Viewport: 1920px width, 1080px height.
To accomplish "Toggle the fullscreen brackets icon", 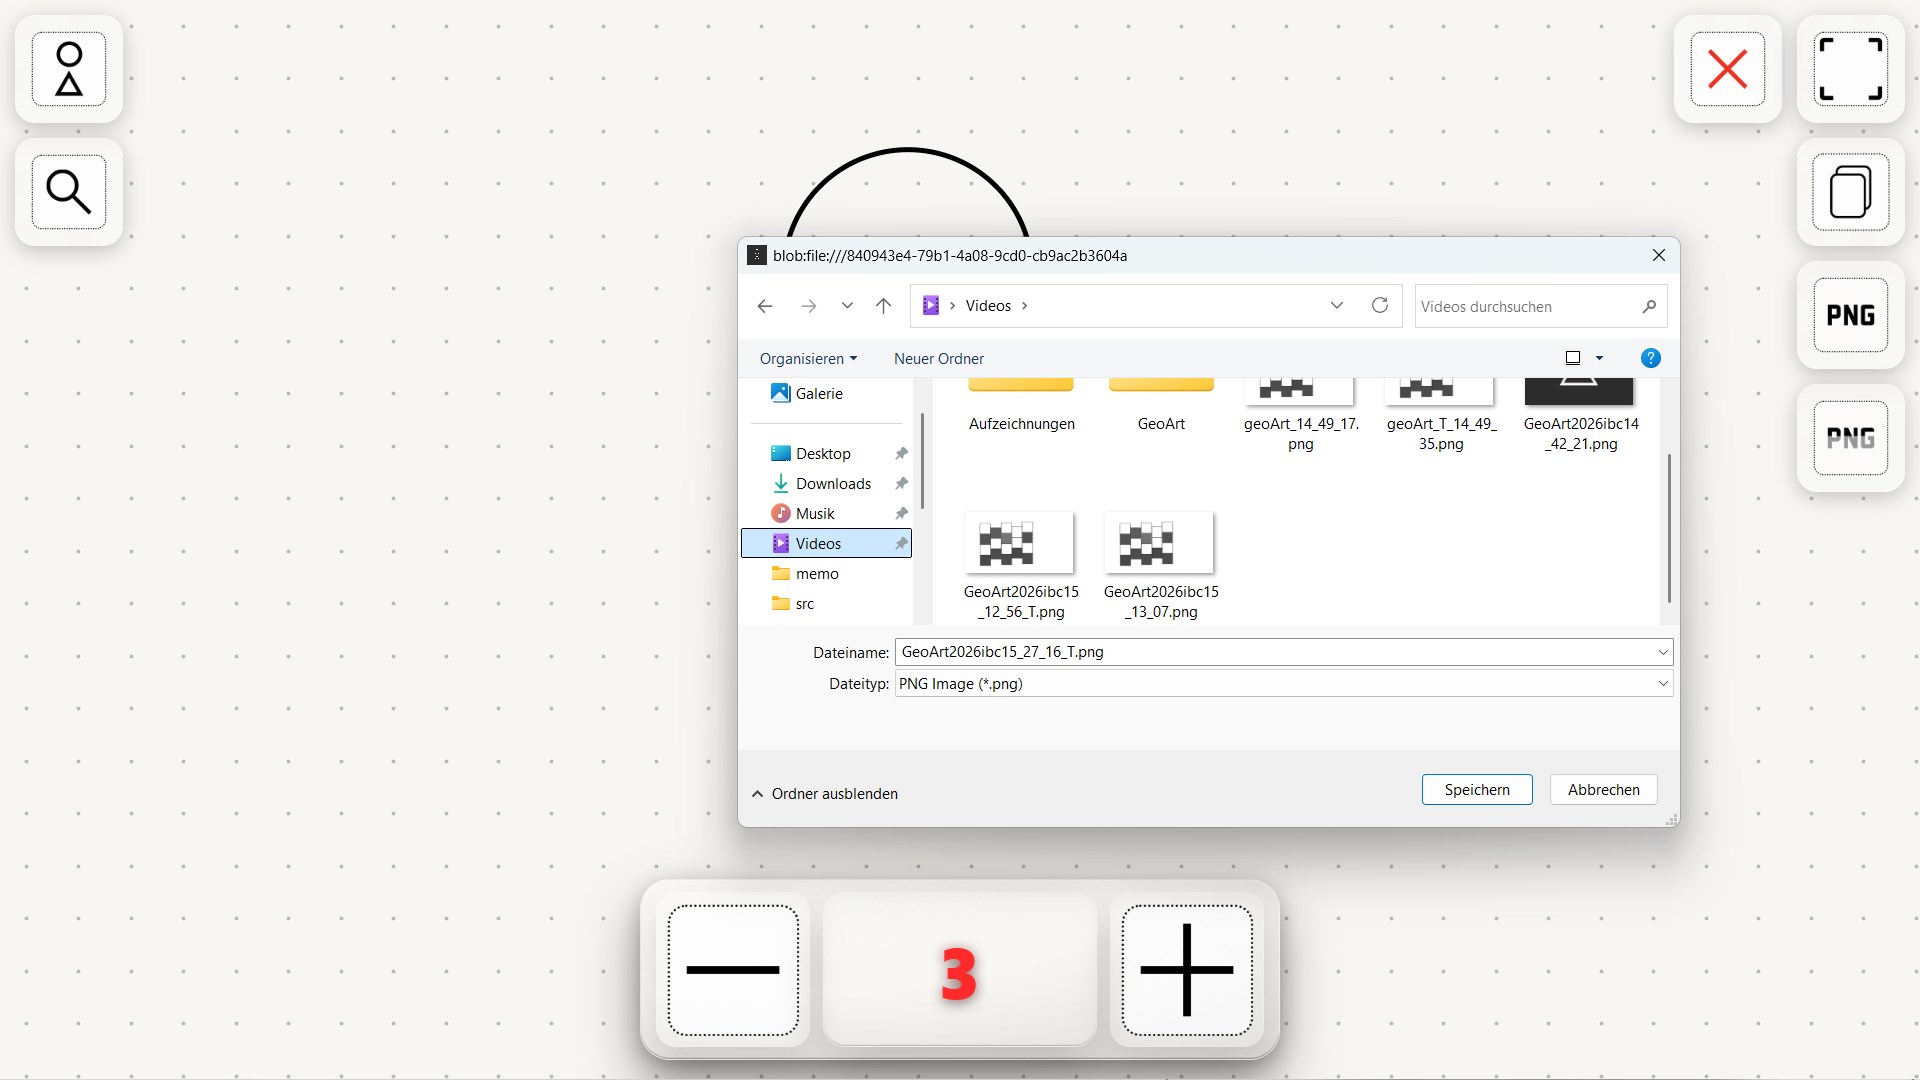I will pyautogui.click(x=1850, y=69).
